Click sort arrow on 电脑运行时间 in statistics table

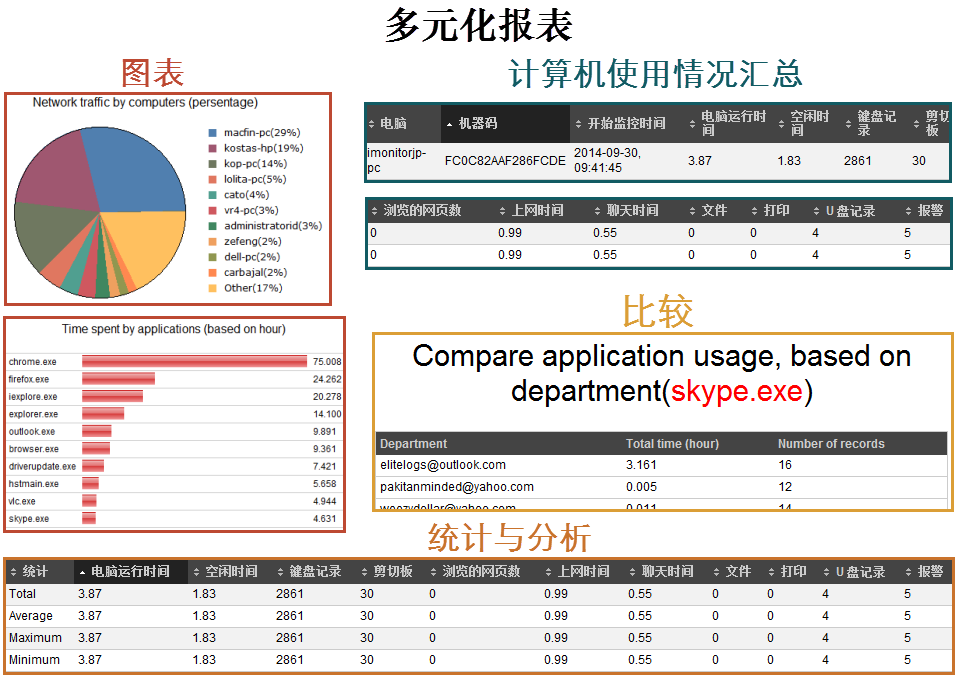82,572
